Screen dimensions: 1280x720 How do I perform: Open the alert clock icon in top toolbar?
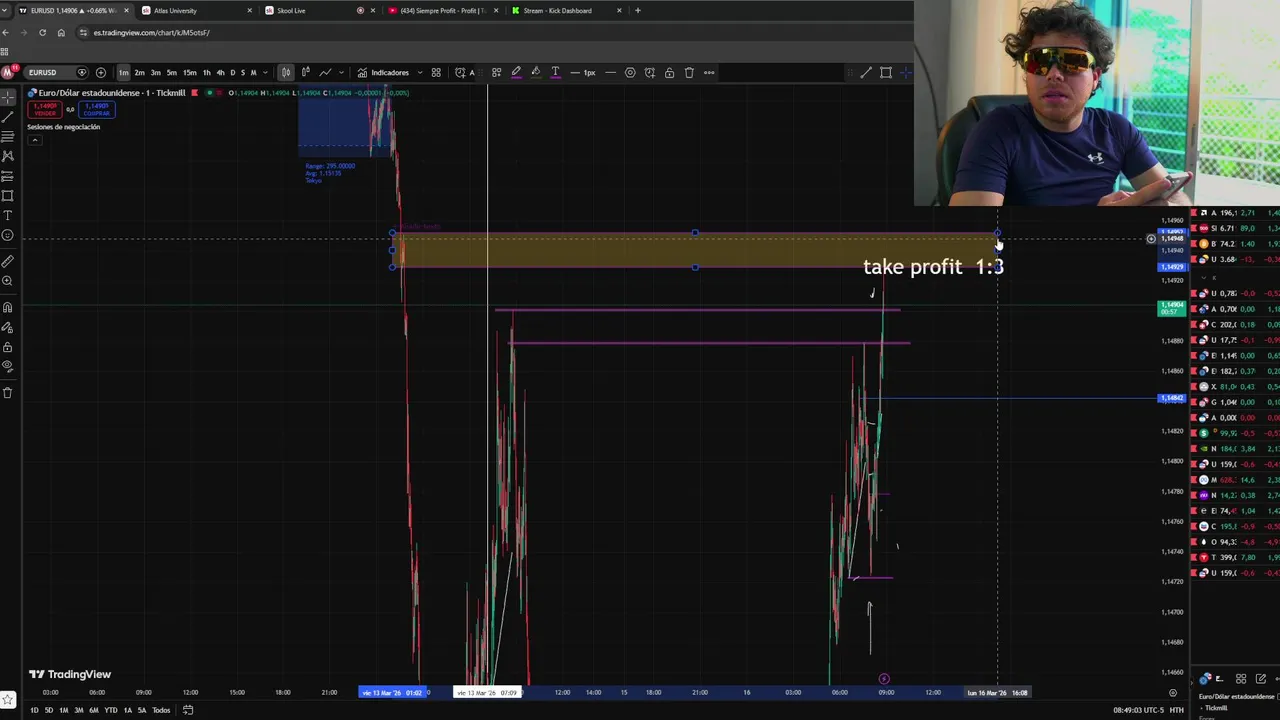(459, 72)
